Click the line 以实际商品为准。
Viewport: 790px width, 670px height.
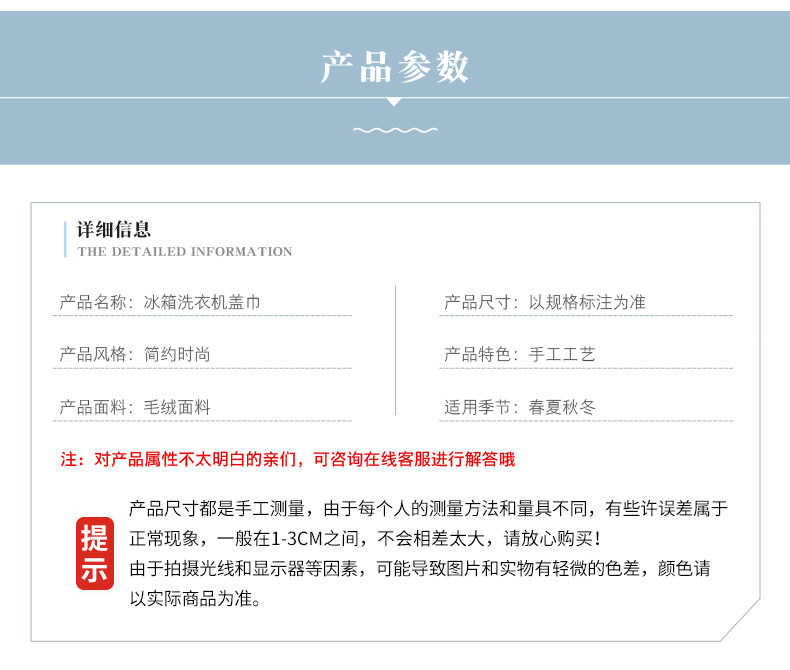pyautogui.click(x=195, y=599)
